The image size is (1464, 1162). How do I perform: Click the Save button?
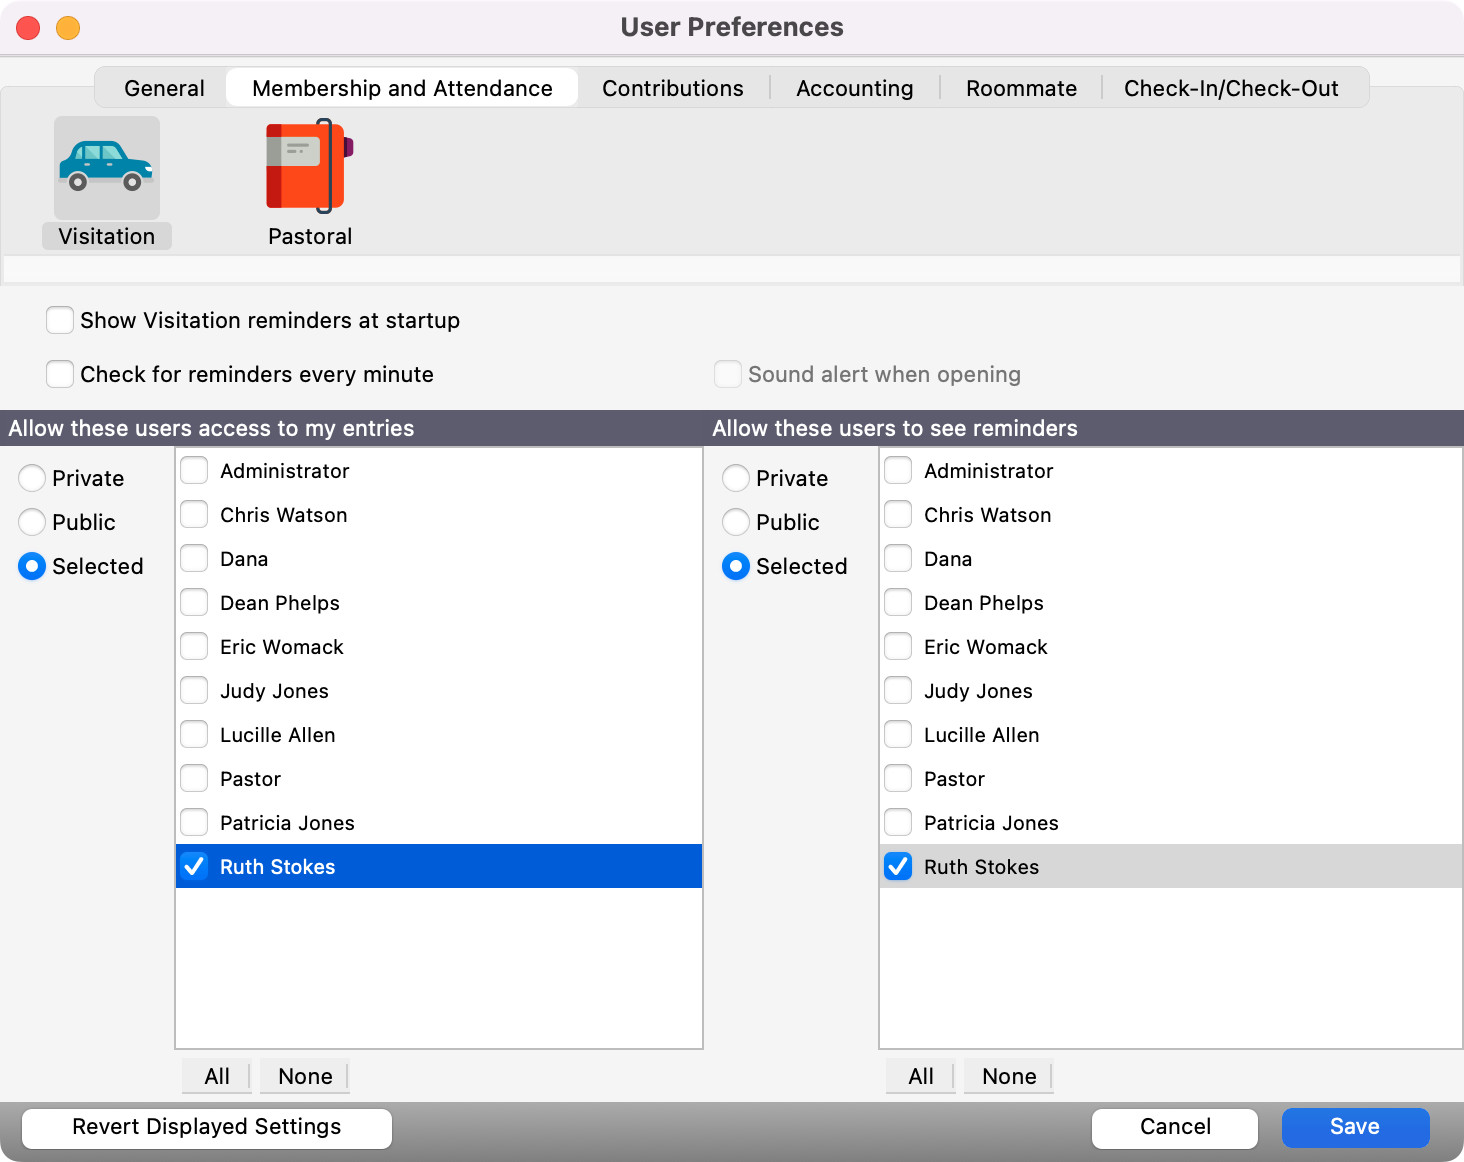tap(1355, 1127)
